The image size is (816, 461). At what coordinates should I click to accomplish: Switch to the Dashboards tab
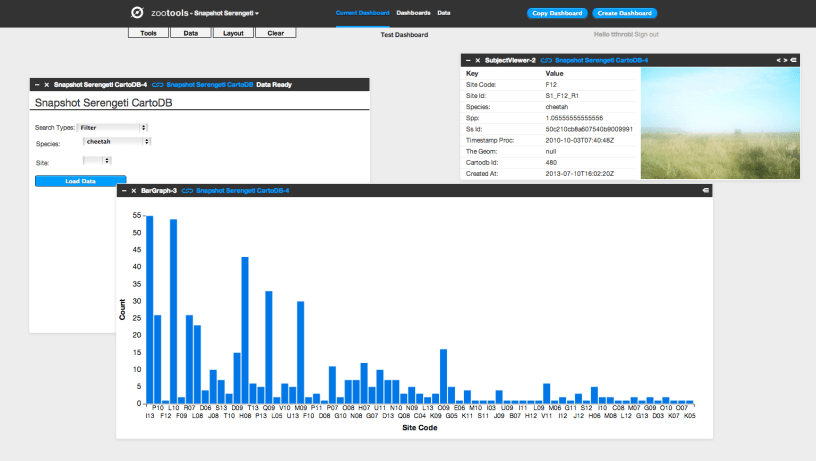coord(413,13)
